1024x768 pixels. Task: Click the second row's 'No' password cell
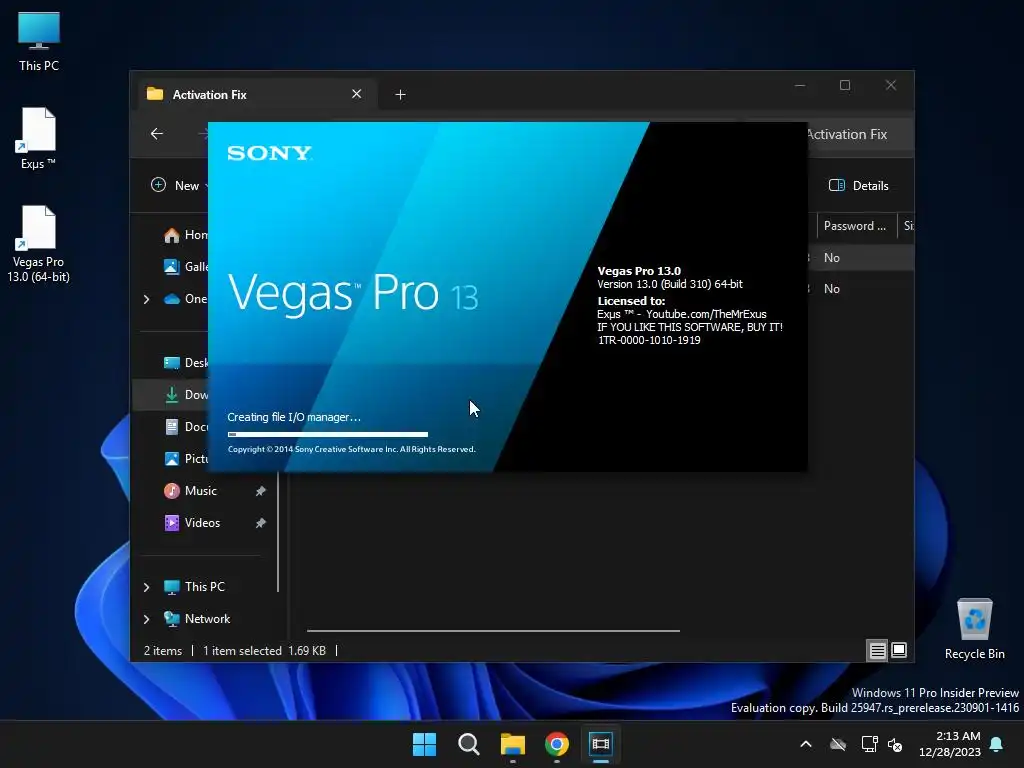coord(831,289)
